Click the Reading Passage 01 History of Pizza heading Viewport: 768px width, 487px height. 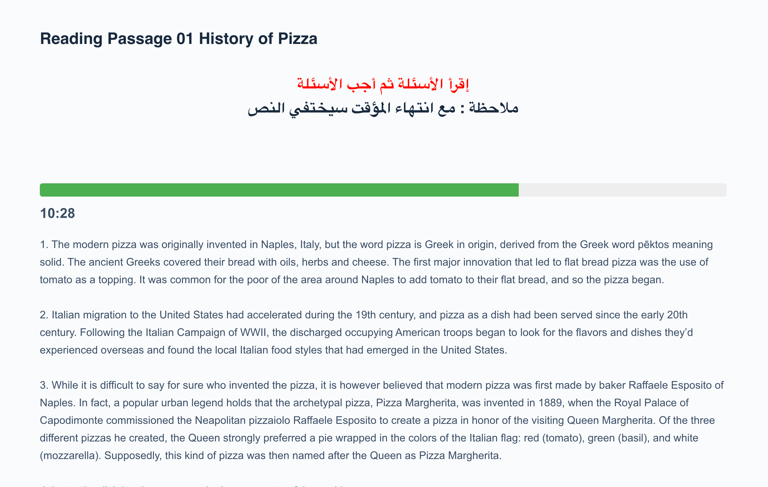[178, 39]
